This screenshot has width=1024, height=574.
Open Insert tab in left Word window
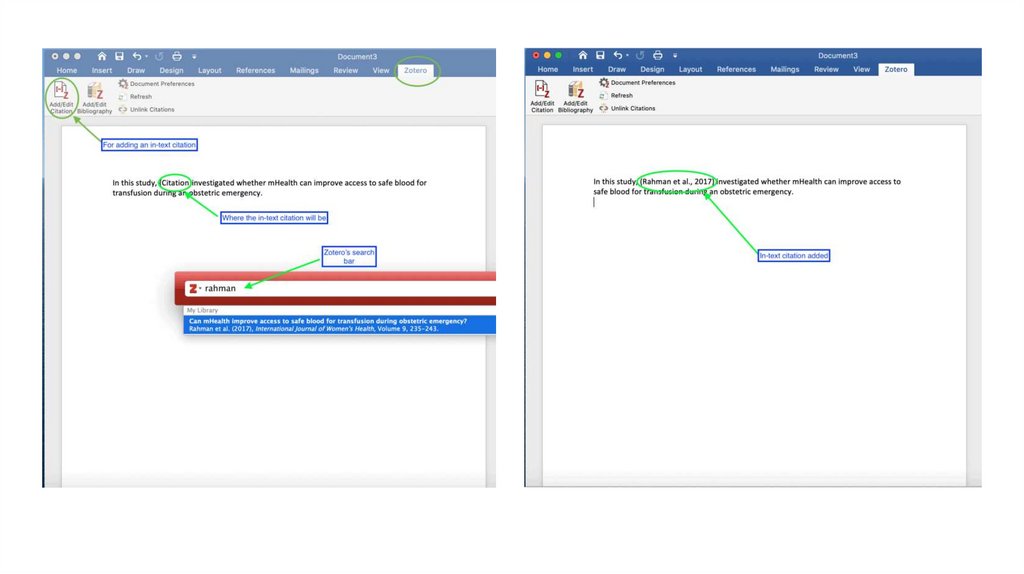(102, 71)
